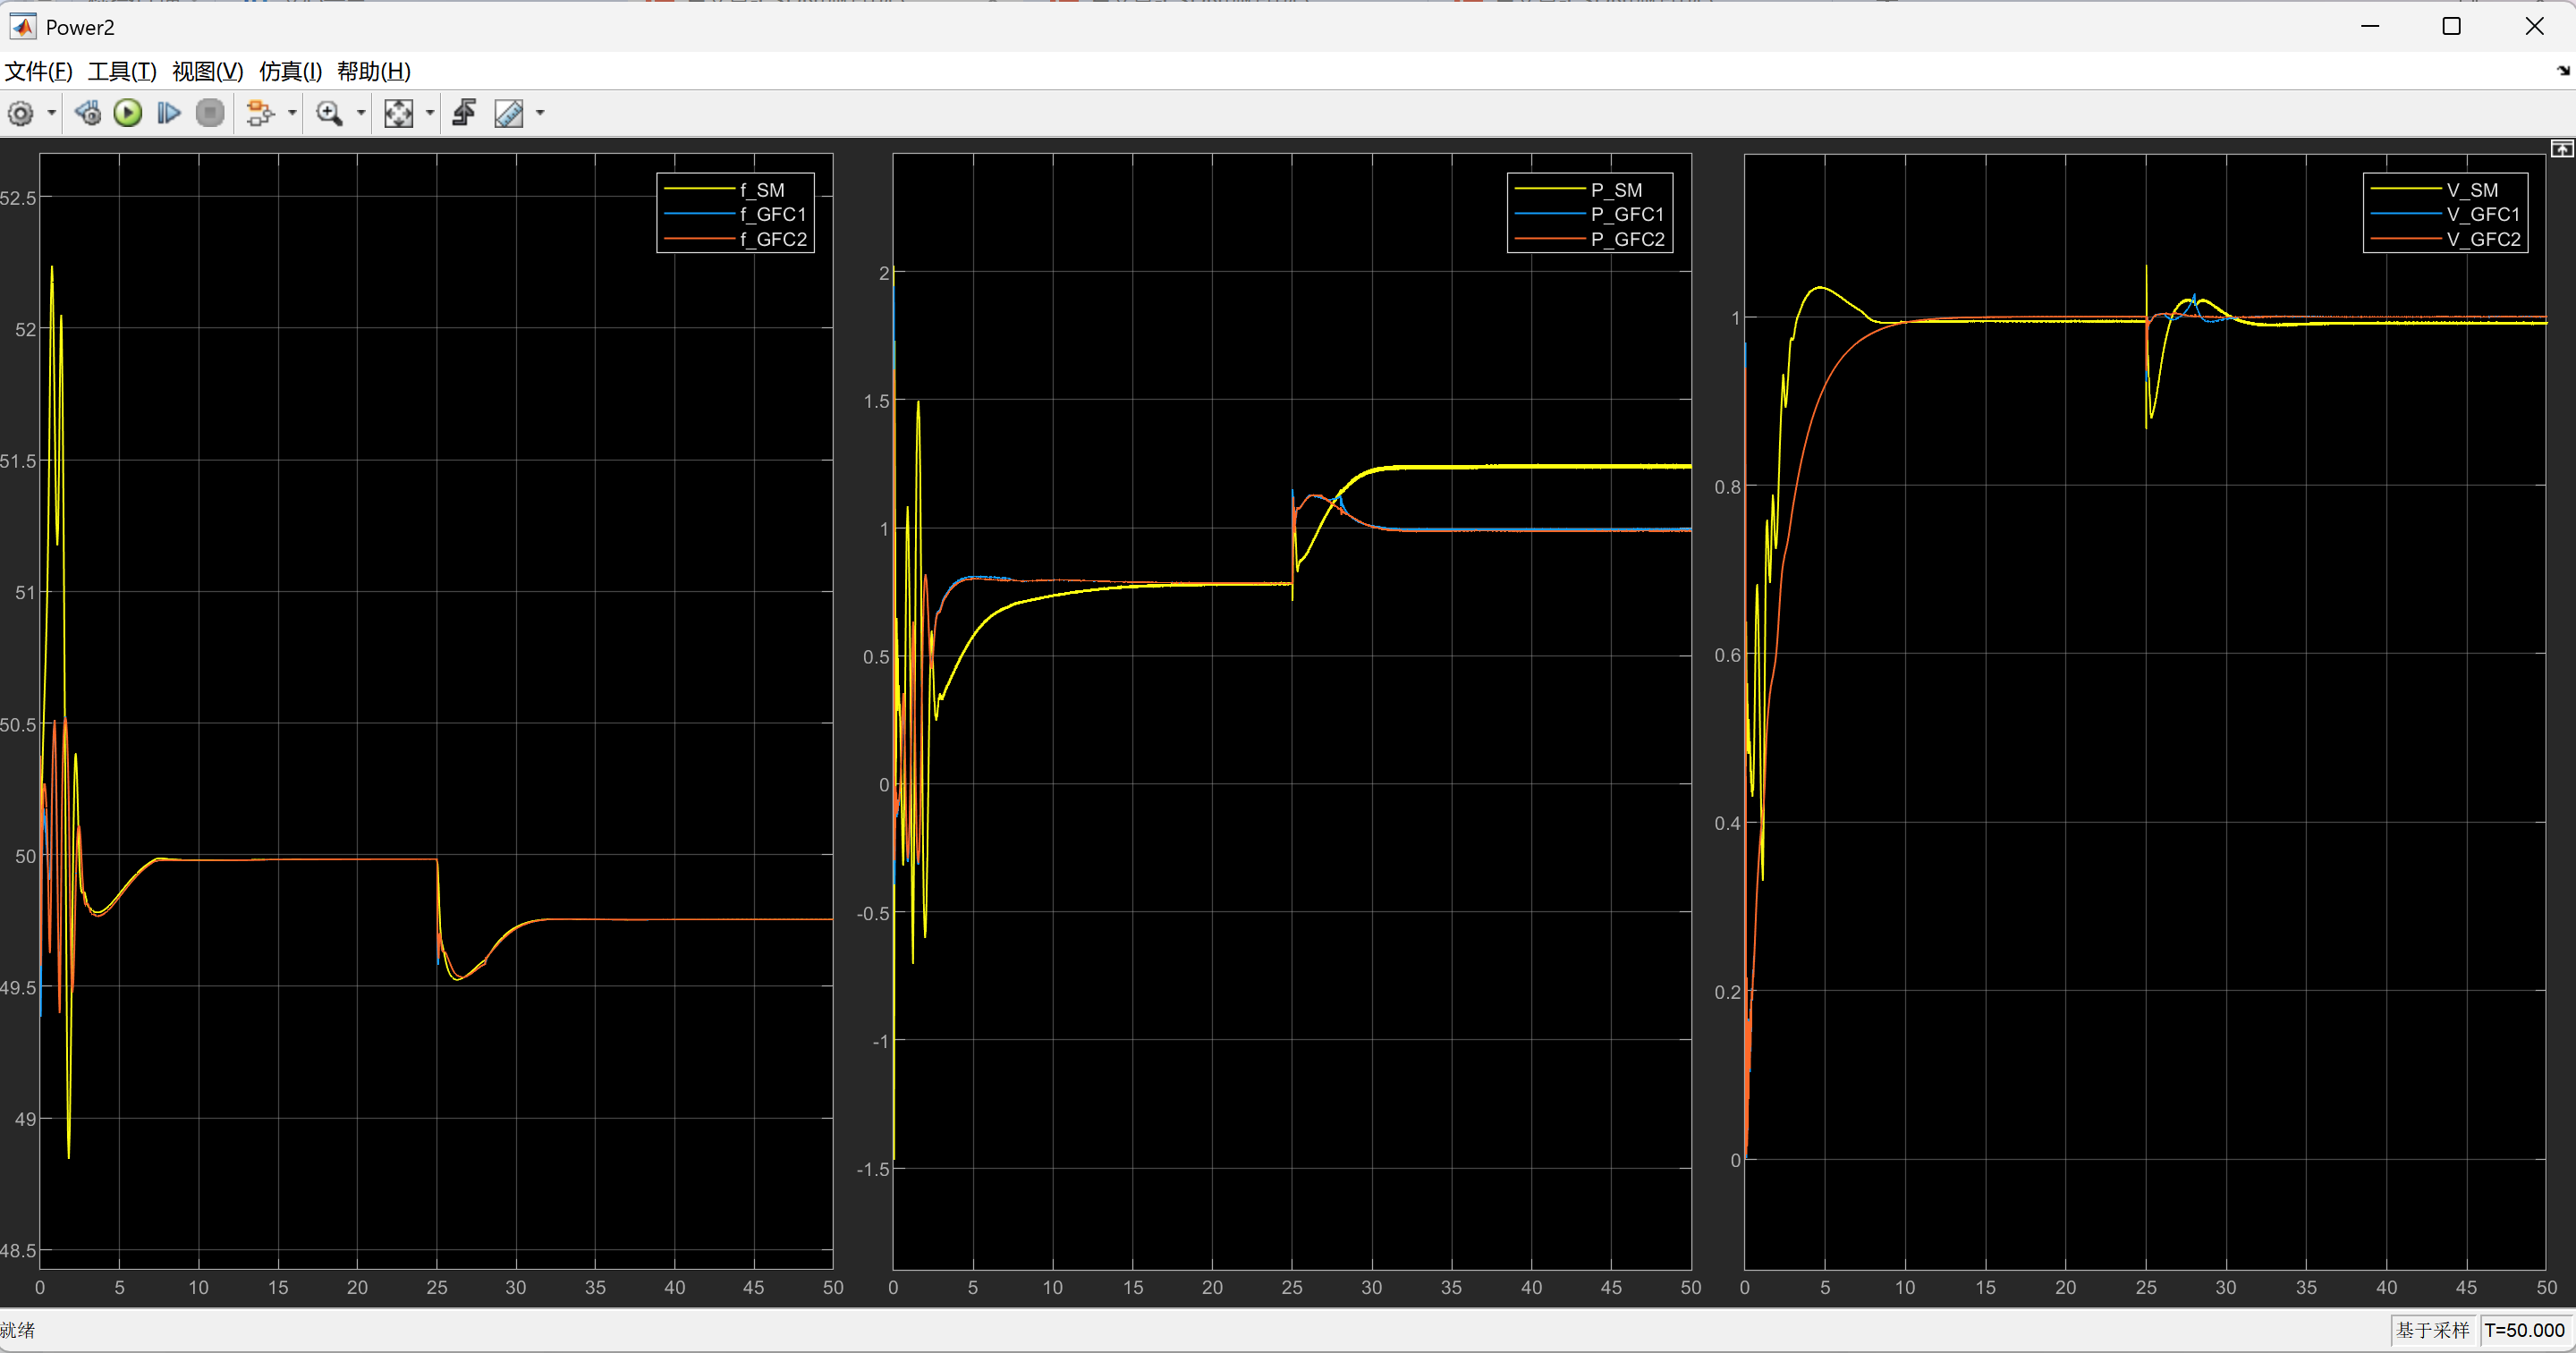Screen dimensions: 2576x1353
Task: Click the 就绪 status text
Action: point(18,1330)
